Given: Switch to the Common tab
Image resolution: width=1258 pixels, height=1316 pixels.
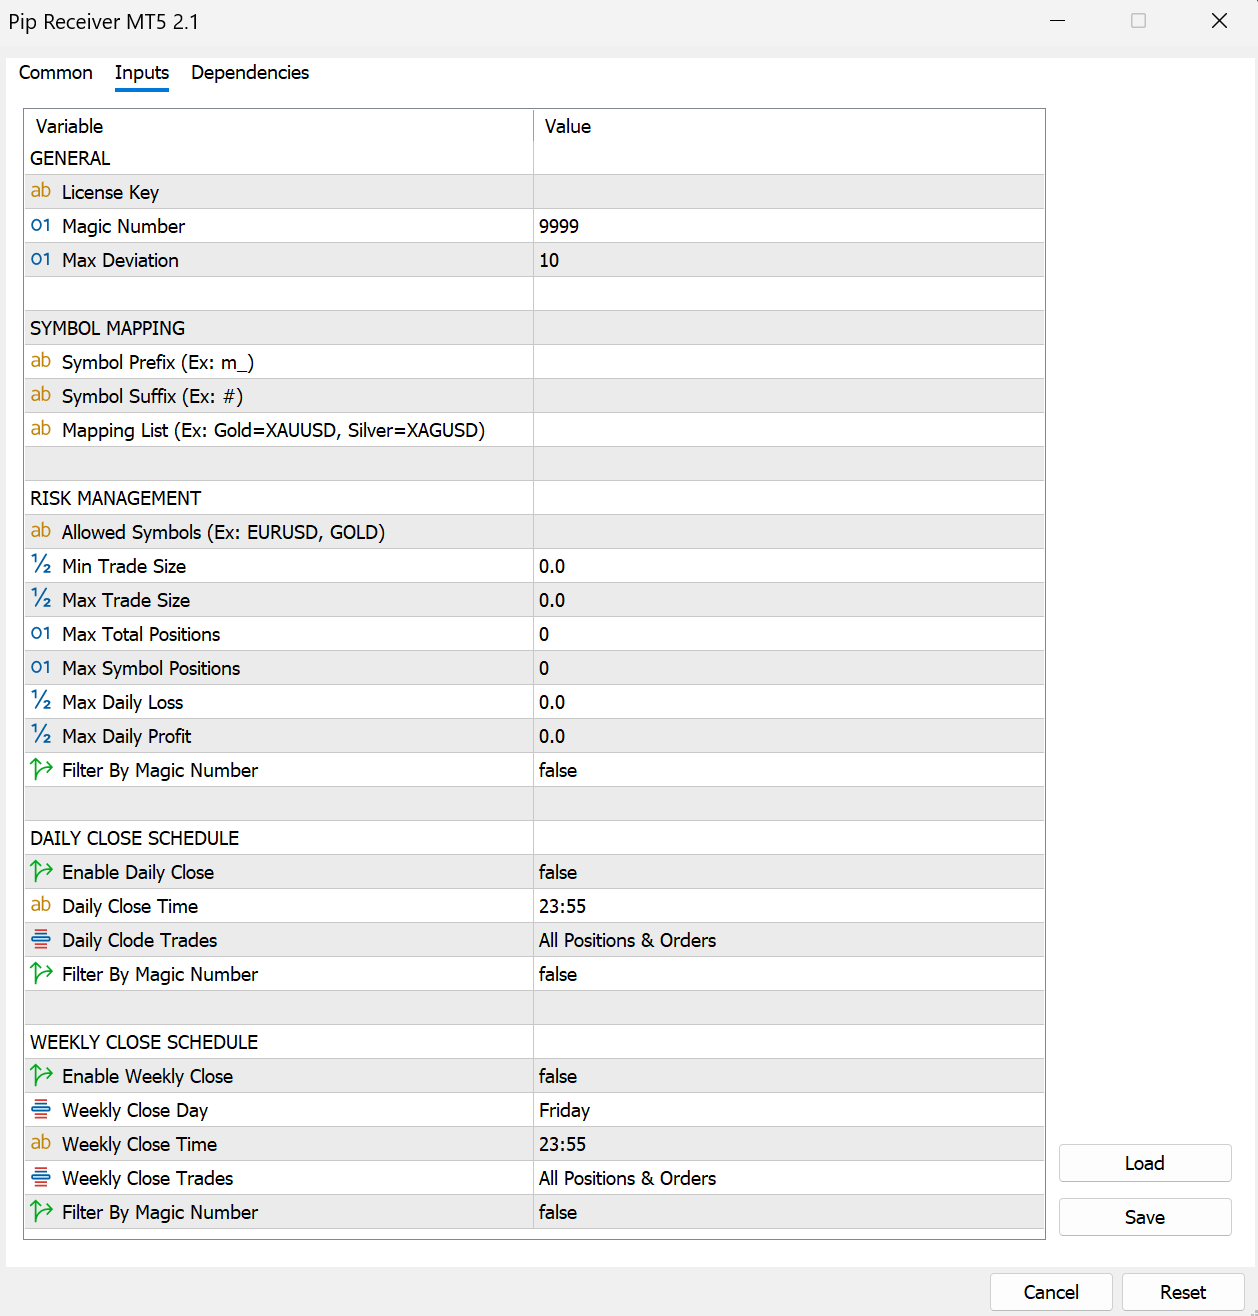Looking at the screenshot, I should tap(56, 73).
